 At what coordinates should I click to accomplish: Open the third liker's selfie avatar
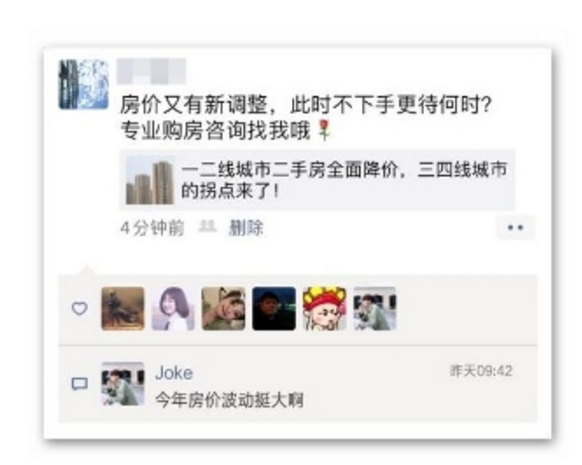[x=223, y=308]
